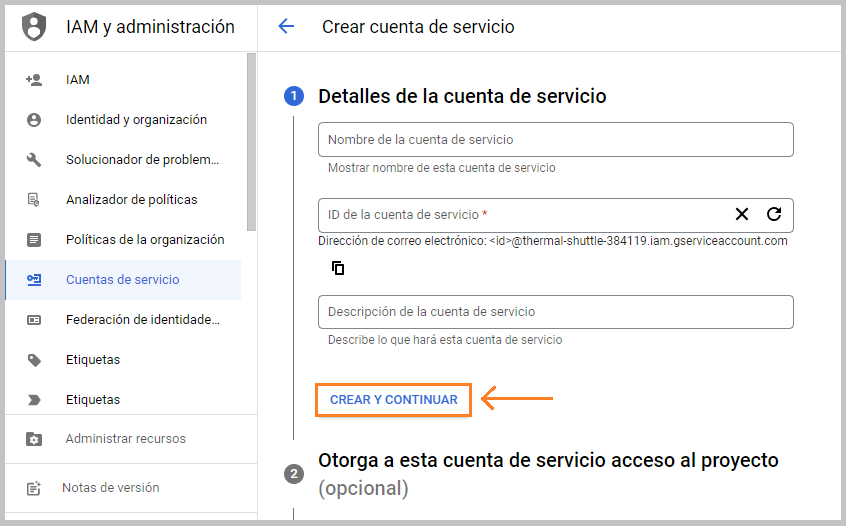Click the Analizador de políticas document icon
This screenshot has width=846, height=526.
tap(33, 200)
